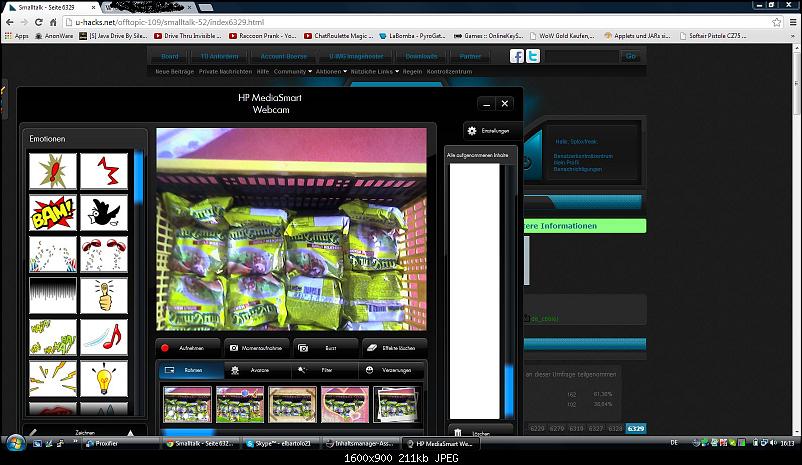Click the Twitter icon on the forum

click(x=535, y=56)
